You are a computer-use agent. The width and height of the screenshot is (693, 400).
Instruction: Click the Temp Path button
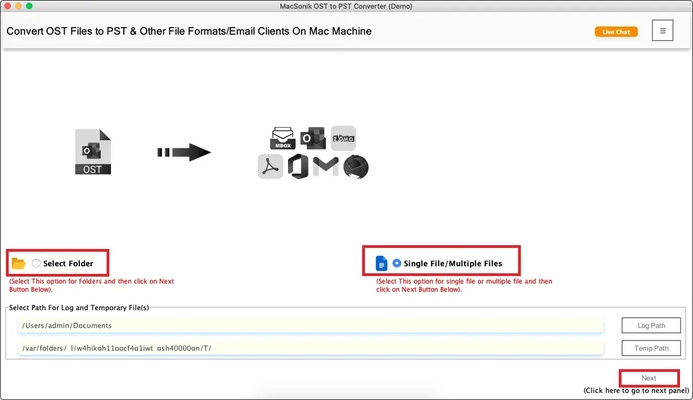click(x=651, y=348)
